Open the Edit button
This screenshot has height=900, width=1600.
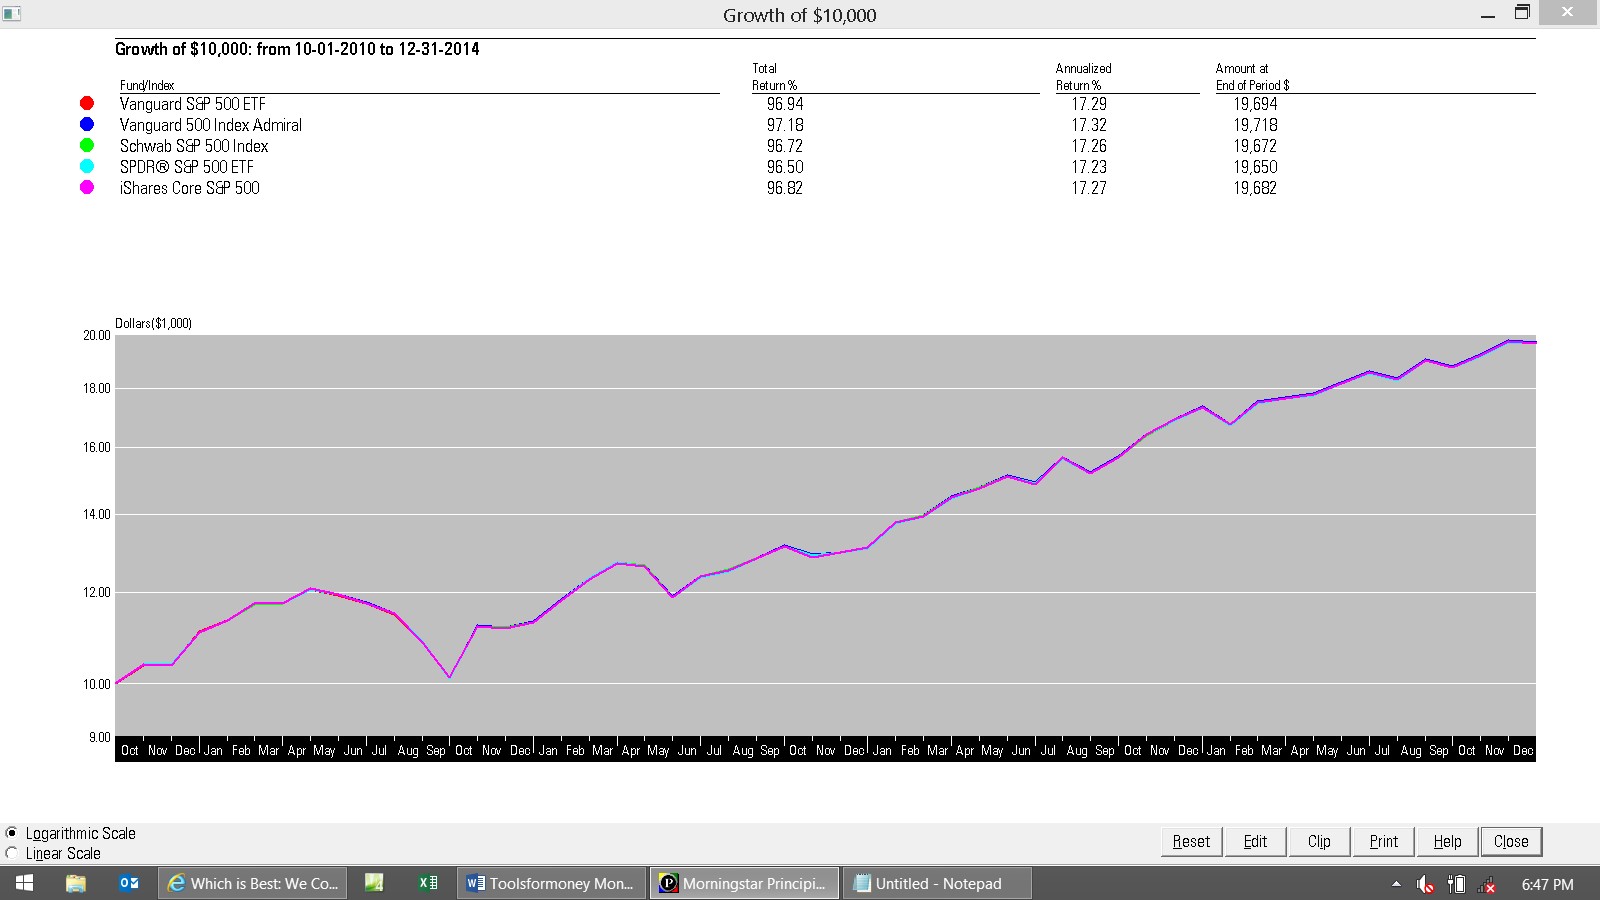pos(1255,841)
